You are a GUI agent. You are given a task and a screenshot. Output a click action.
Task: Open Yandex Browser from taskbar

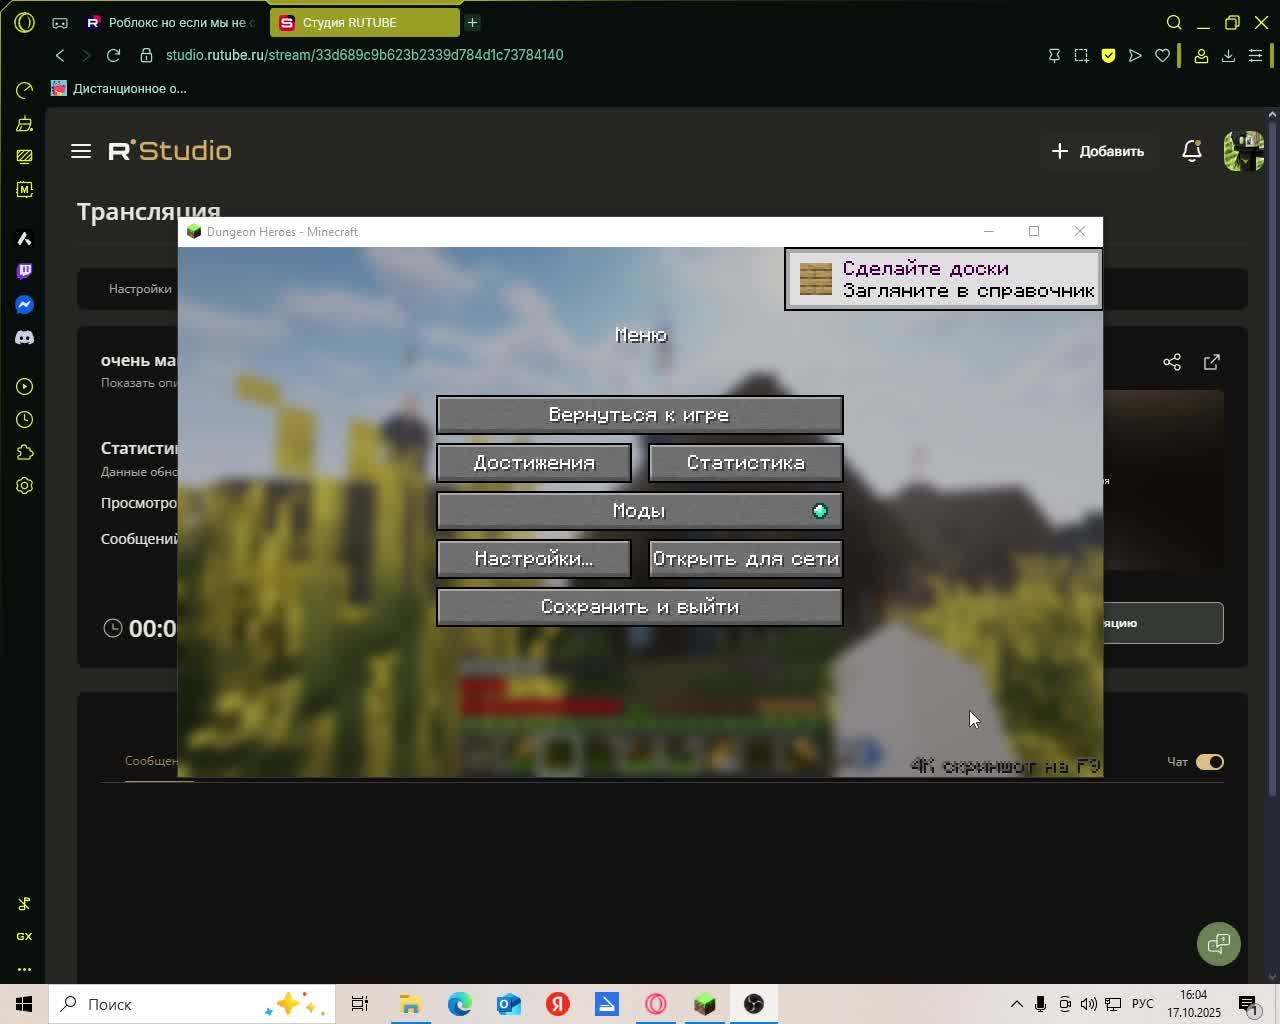pos(558,1004)
